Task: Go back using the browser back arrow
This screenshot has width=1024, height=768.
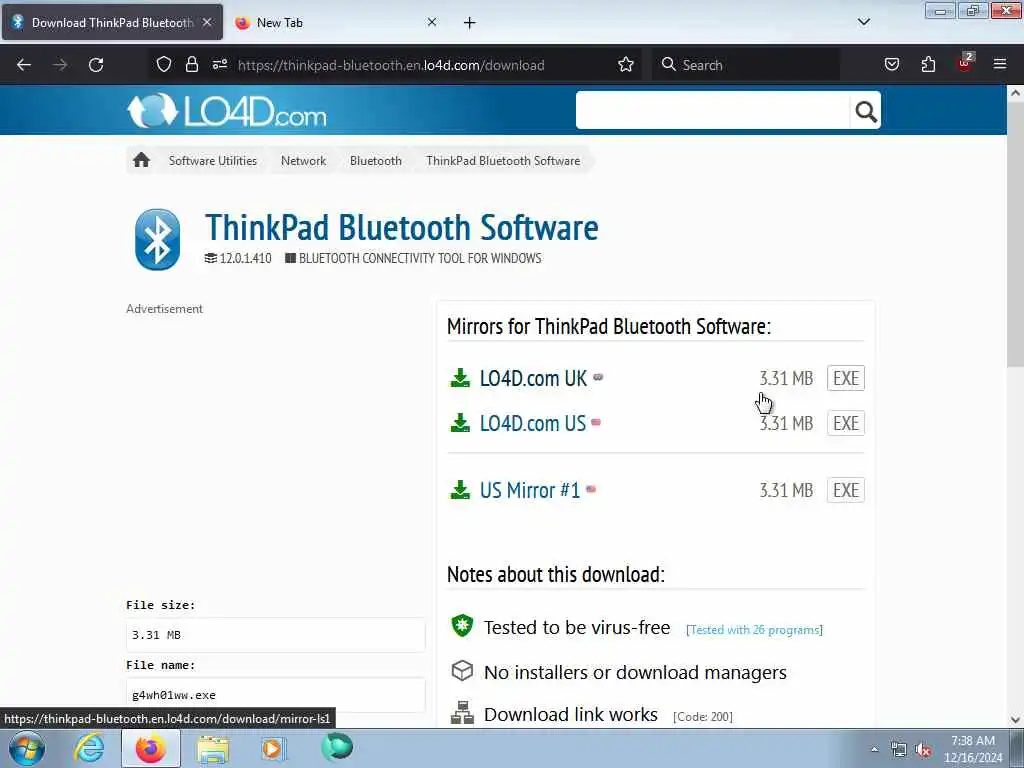Action: (24, 65)
